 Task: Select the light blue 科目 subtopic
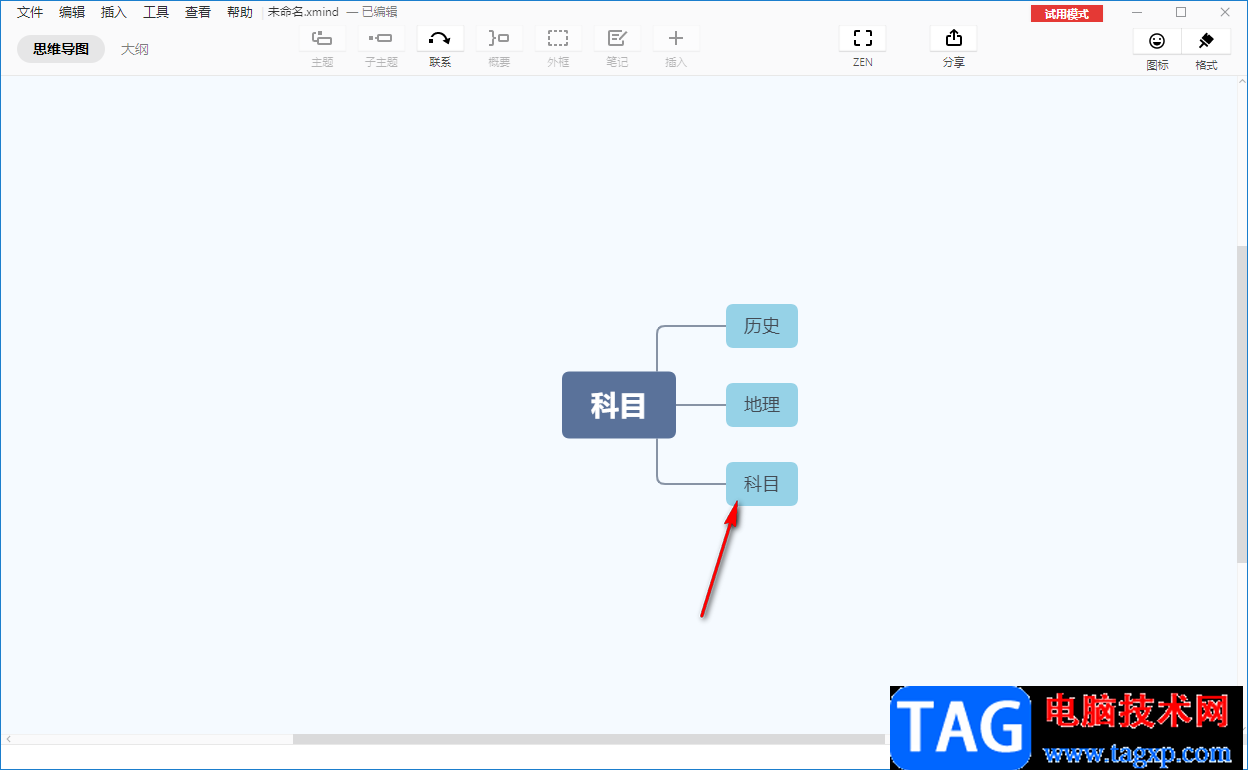(762, 484)
